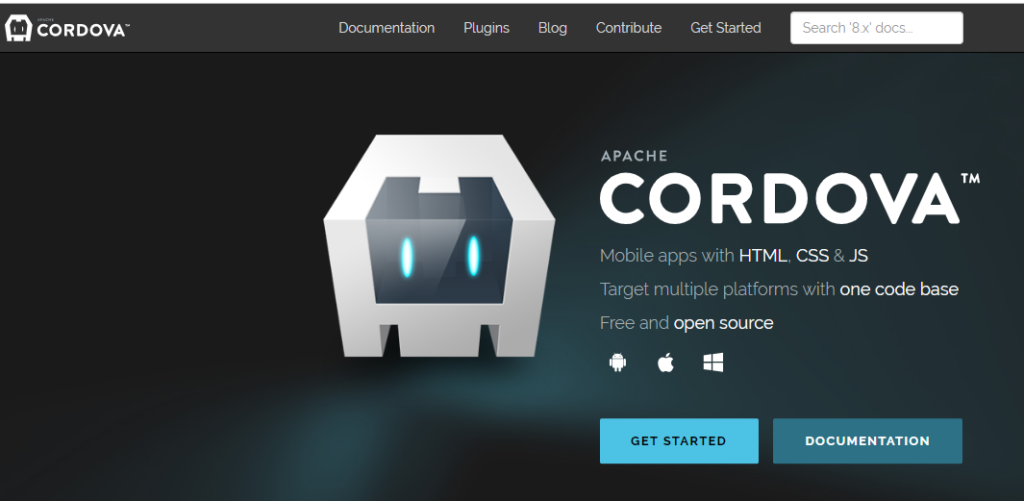Choose Get Started in the top navigation
This screenshot has width=1024, height=501.
[x=725, y=28]
